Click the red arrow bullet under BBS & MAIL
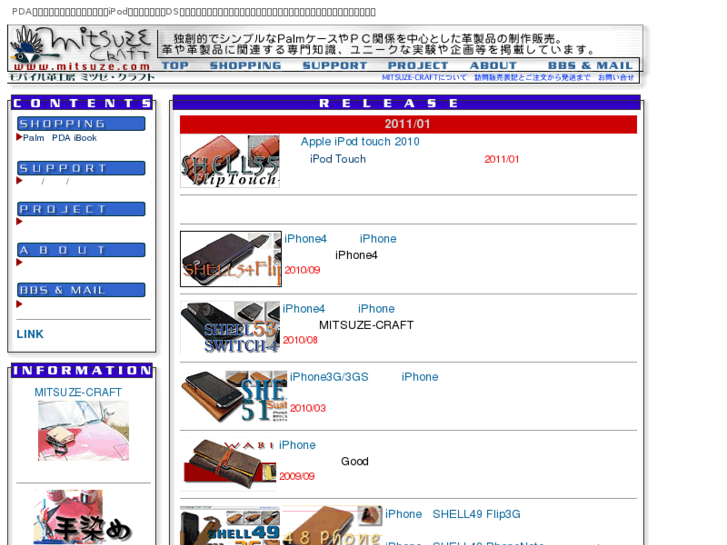Image resolution: width=727 pixels, height=545 pixels. [x=19, y=304]
